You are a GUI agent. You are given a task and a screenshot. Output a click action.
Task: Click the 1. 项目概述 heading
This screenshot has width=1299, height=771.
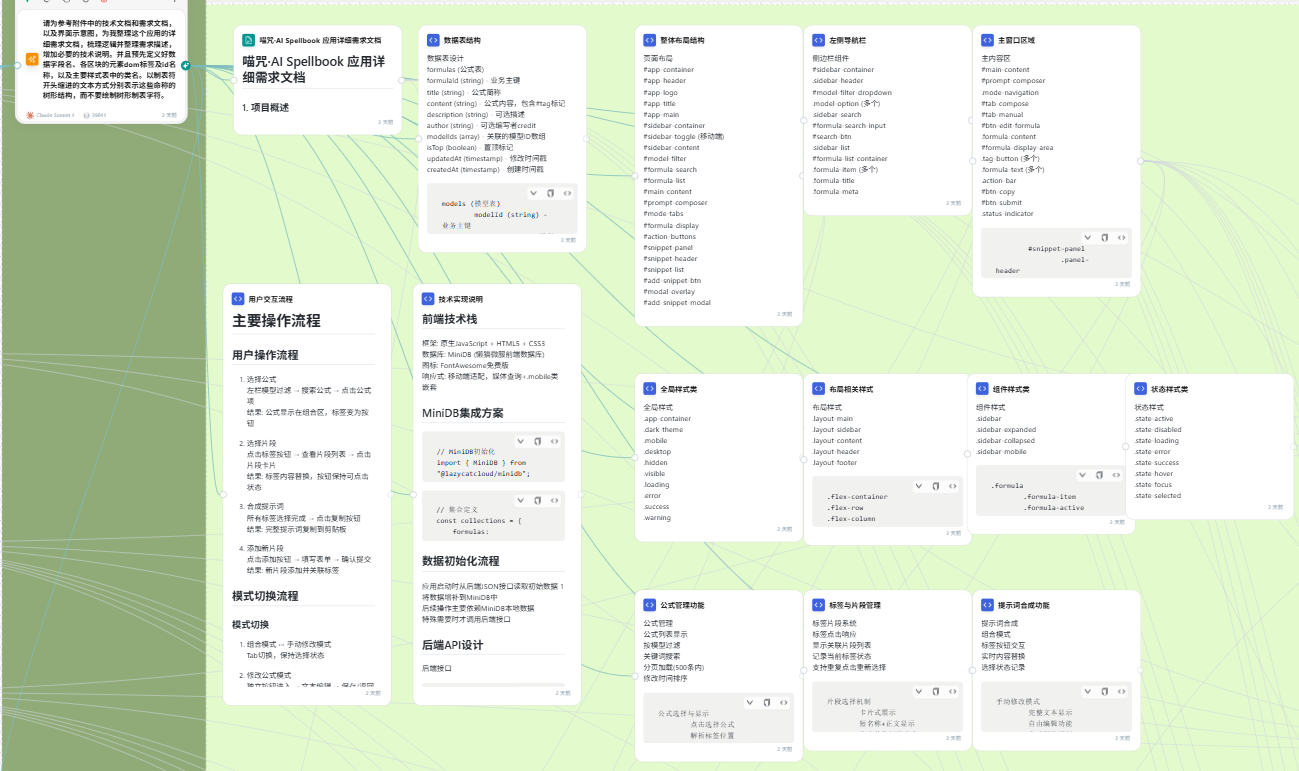265,107
